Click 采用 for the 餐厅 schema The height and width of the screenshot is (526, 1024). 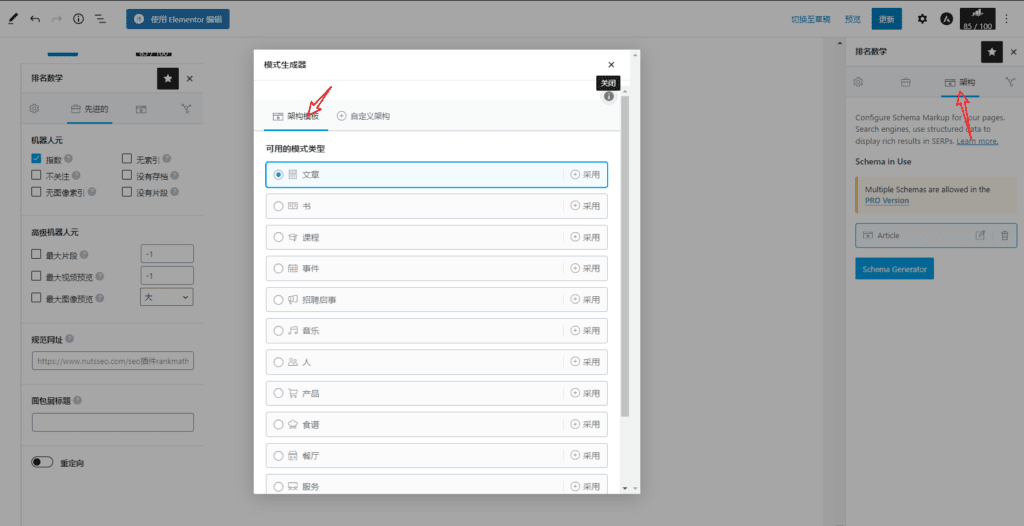click(x=585, y=455)
